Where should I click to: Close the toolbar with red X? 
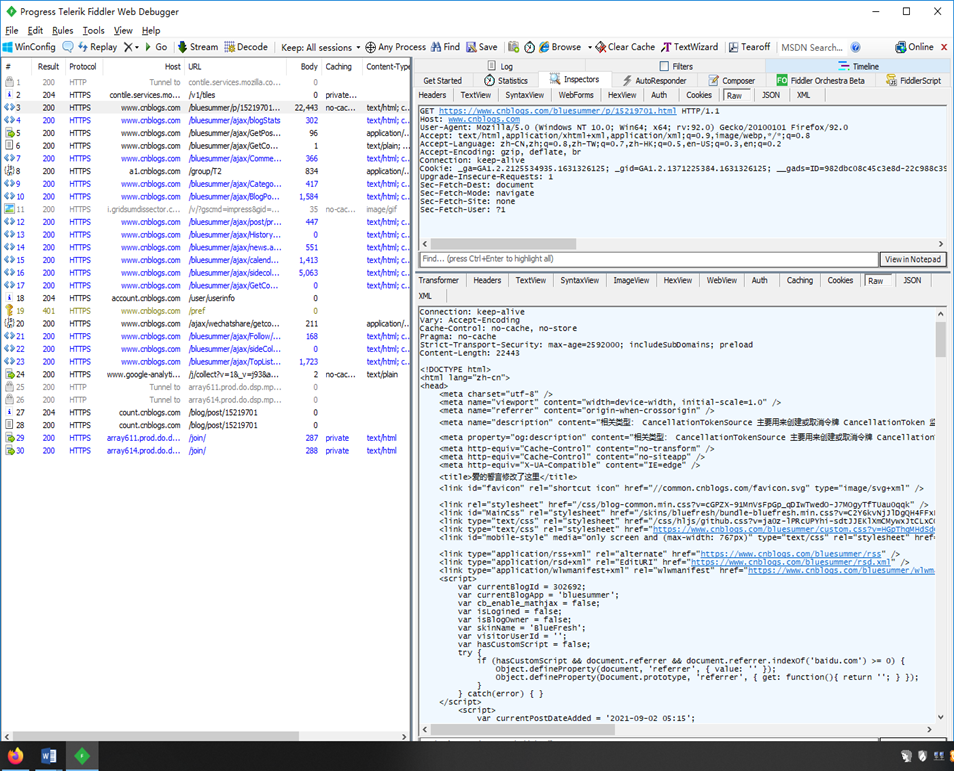click(944, 47)
